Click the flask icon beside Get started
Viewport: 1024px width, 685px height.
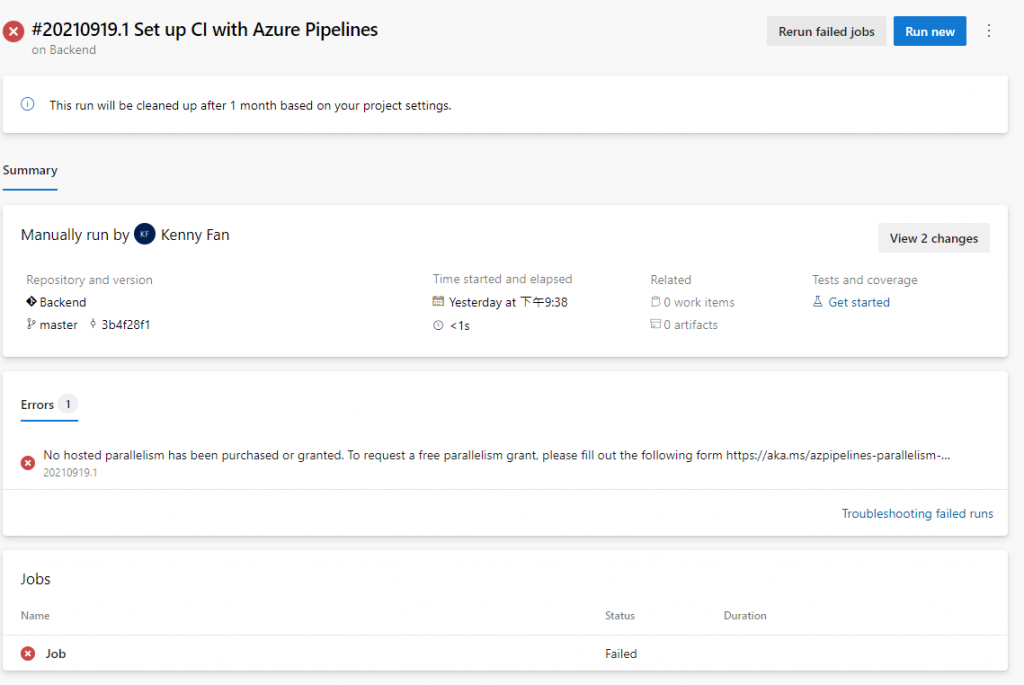click(x=818, y=302)
